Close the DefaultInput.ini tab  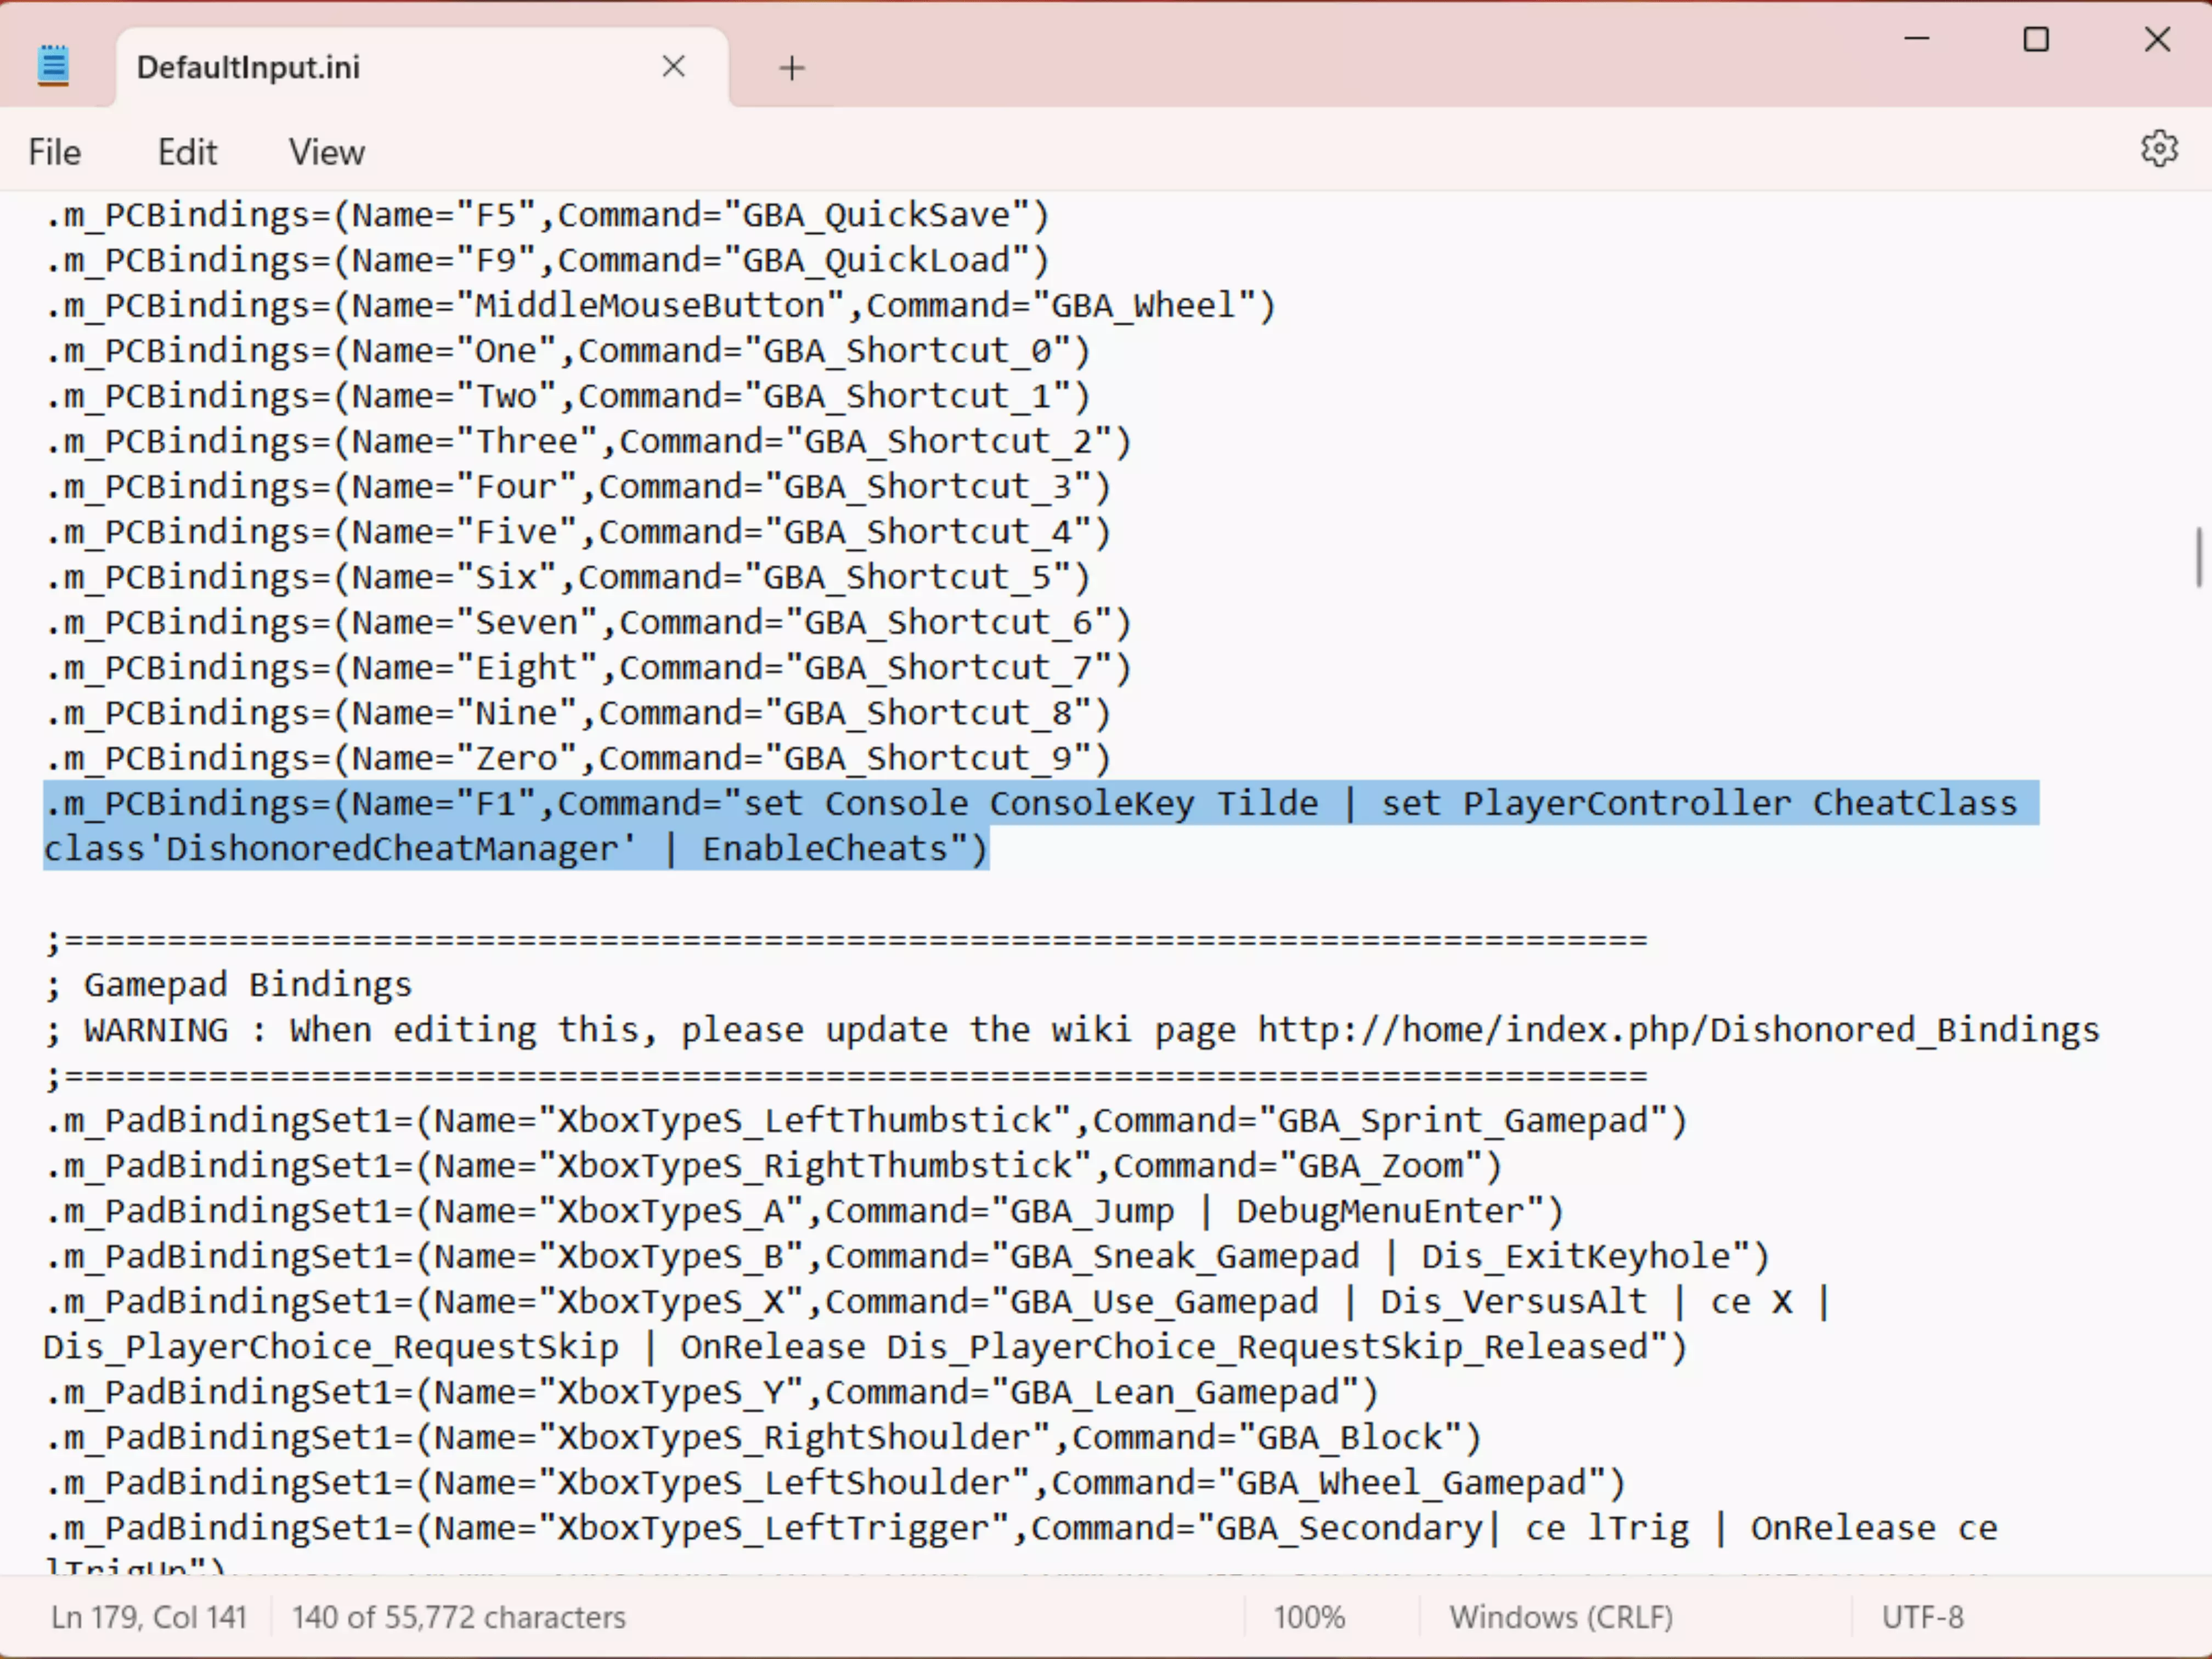[x=673, y=67]
